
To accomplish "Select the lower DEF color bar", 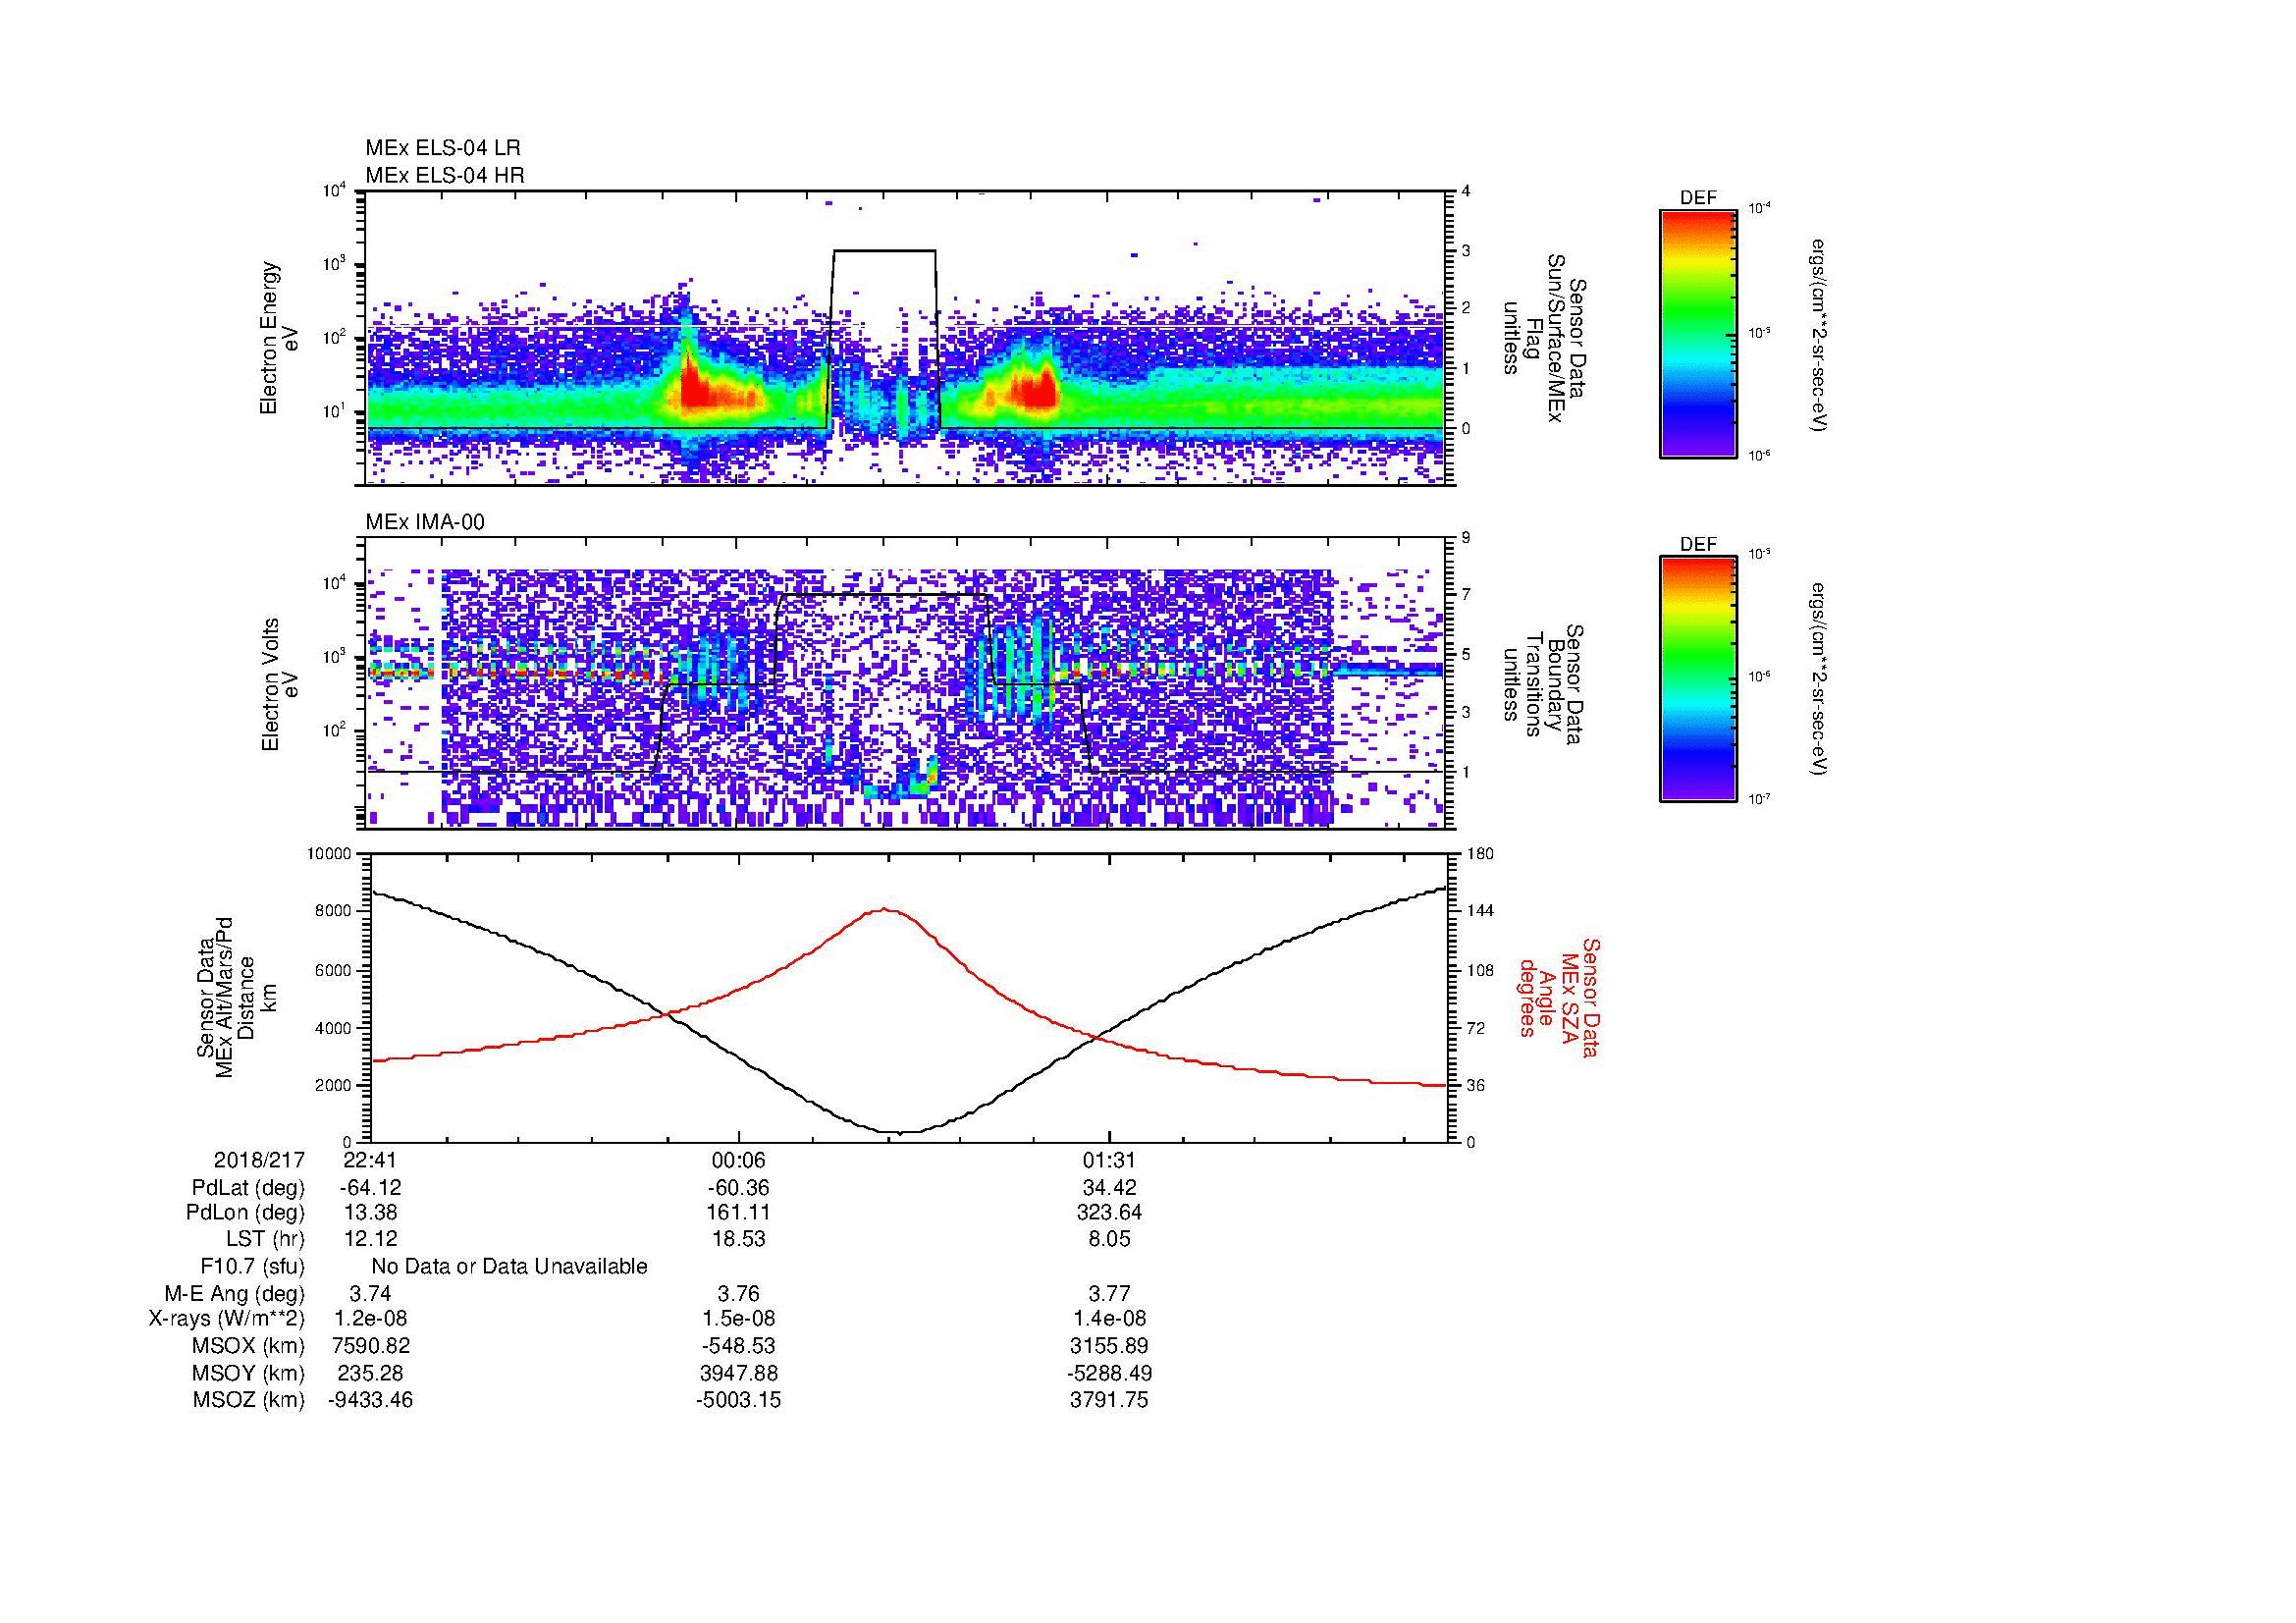I will (1698, 679).
